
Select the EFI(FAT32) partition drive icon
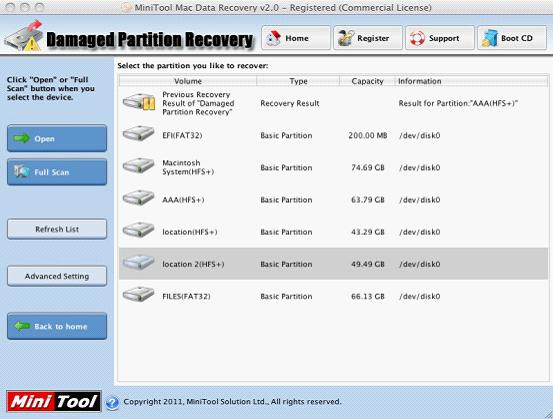pyautogui.click(x=138, y=134)
